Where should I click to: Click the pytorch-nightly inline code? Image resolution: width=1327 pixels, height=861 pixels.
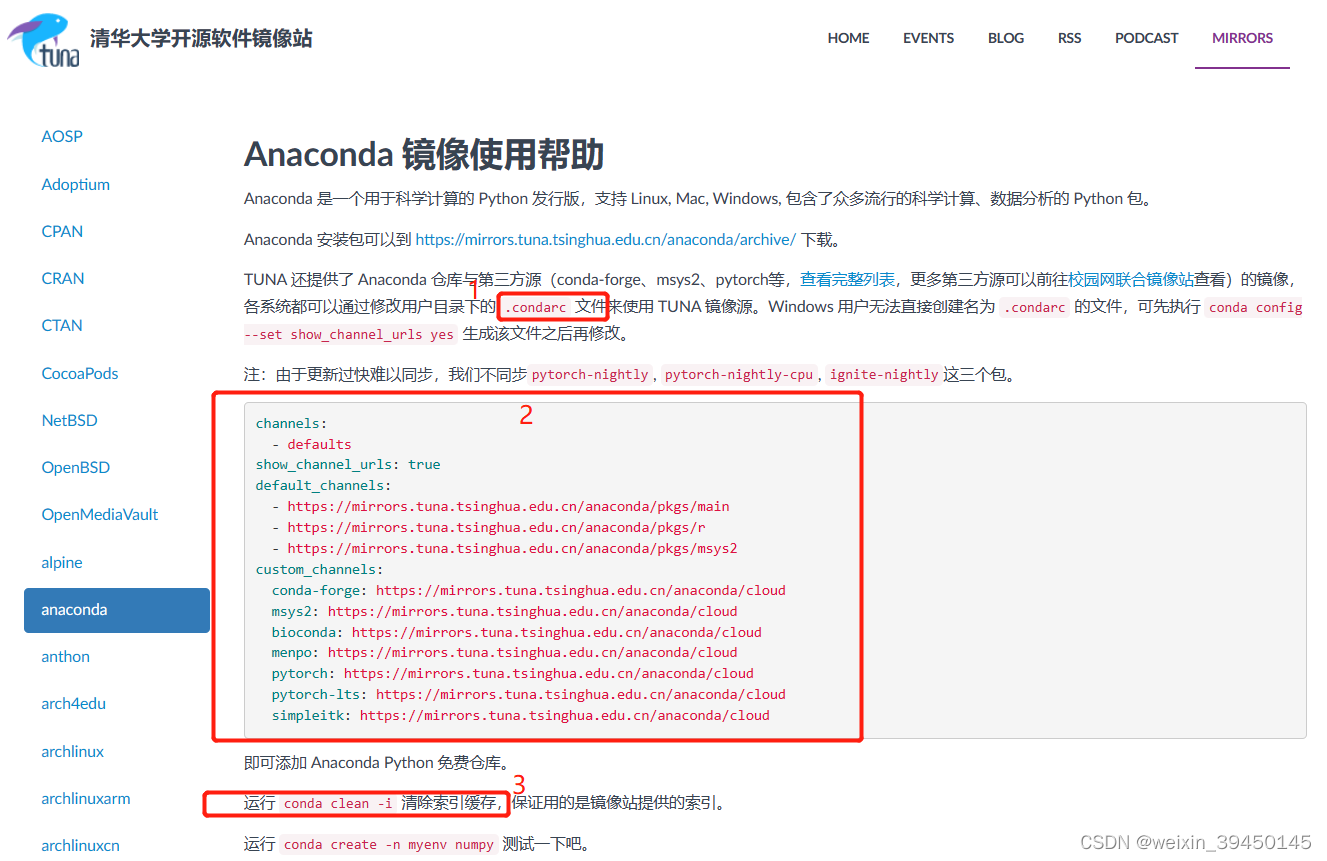pos(590,374)
